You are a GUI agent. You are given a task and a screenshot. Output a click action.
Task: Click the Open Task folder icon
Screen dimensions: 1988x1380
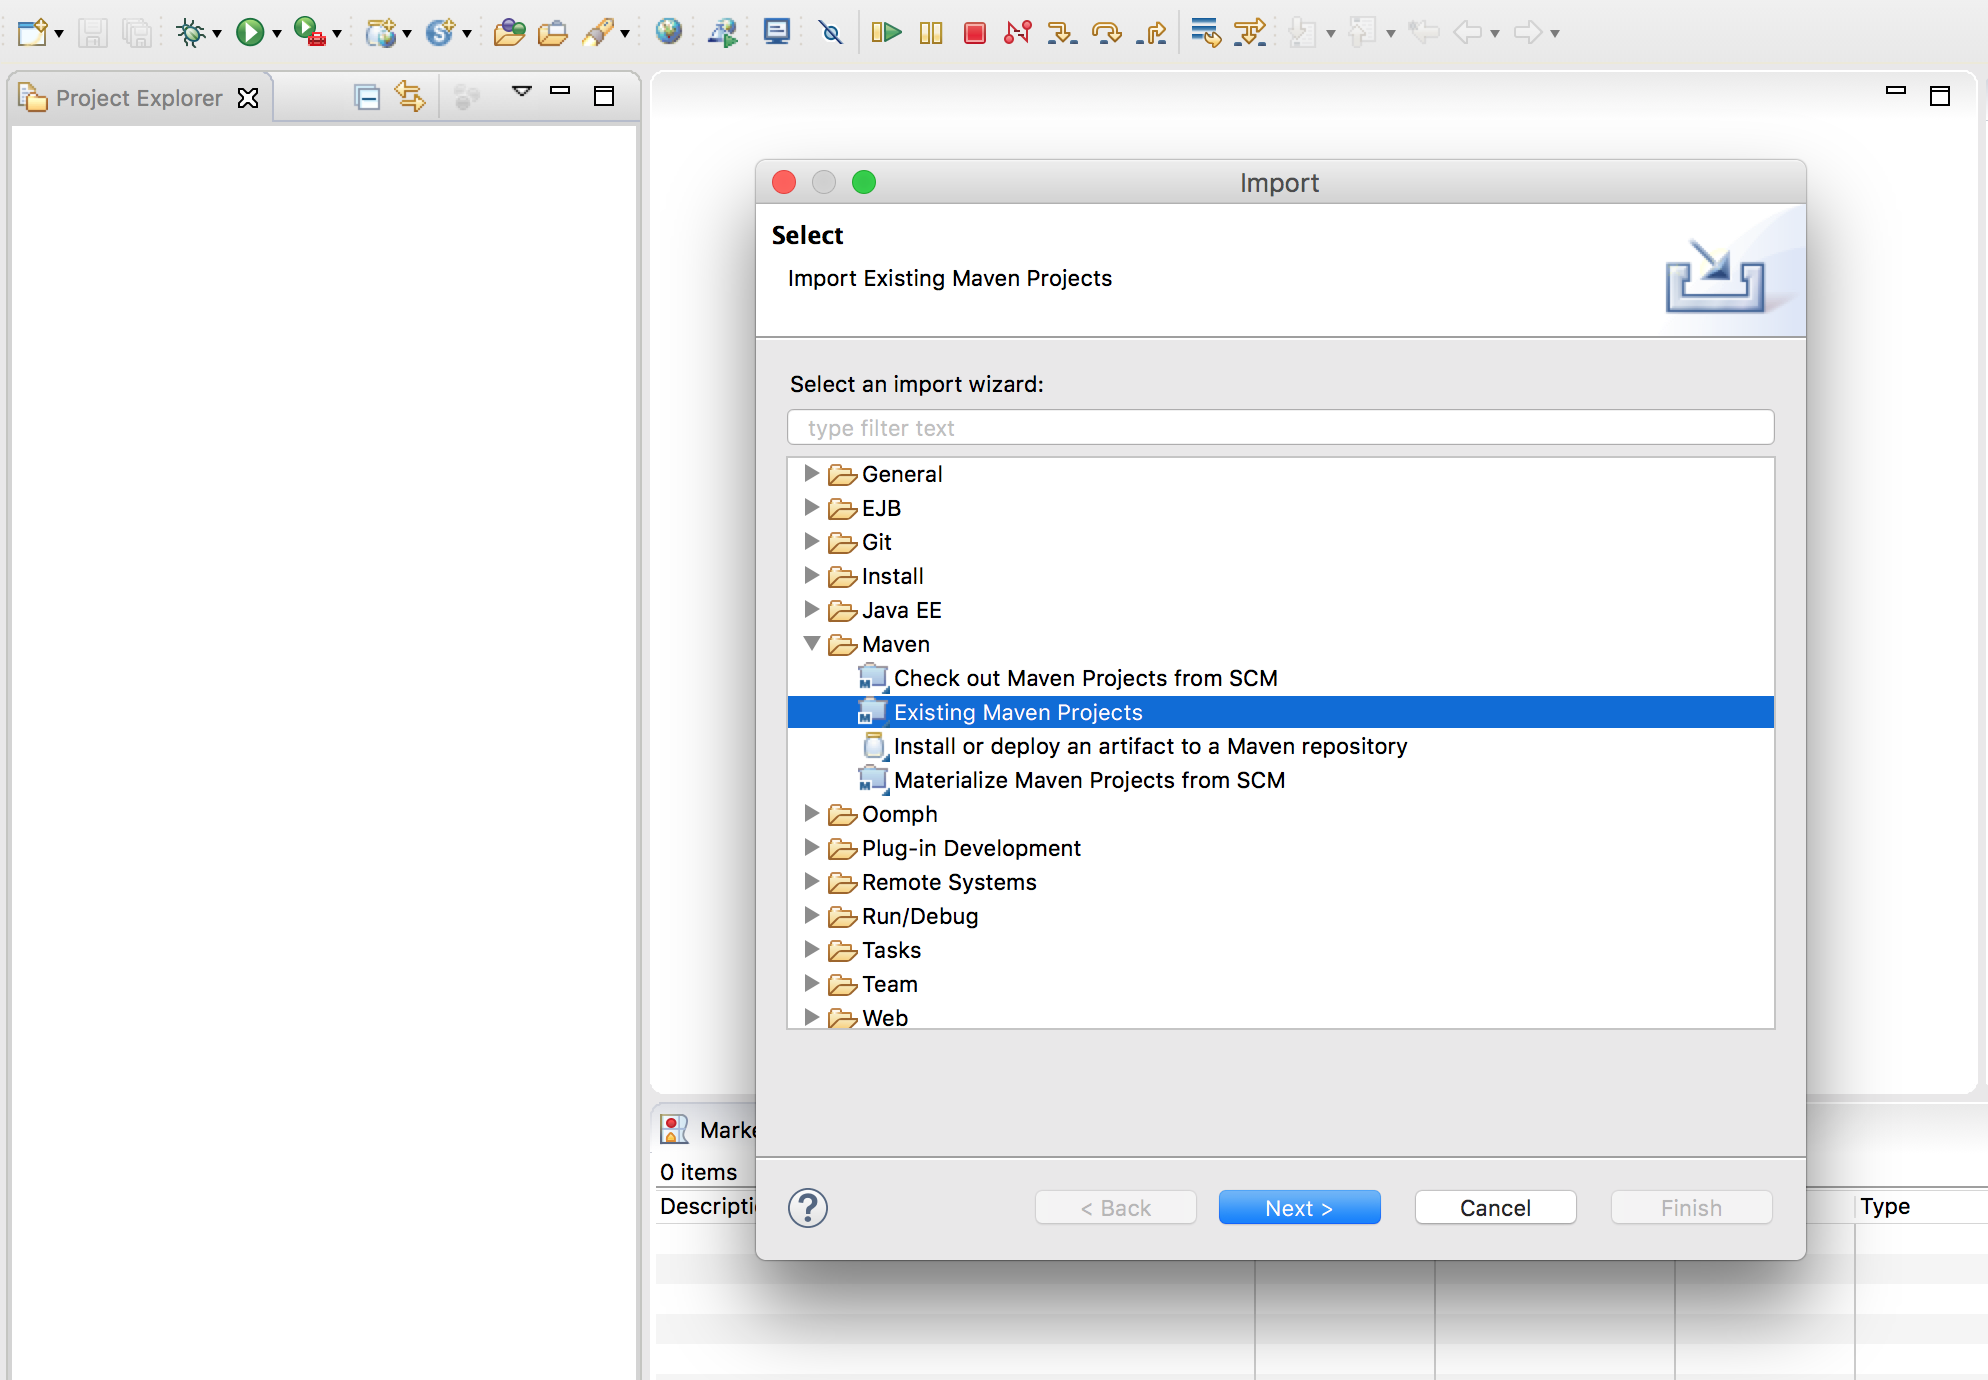click(552, 33)
